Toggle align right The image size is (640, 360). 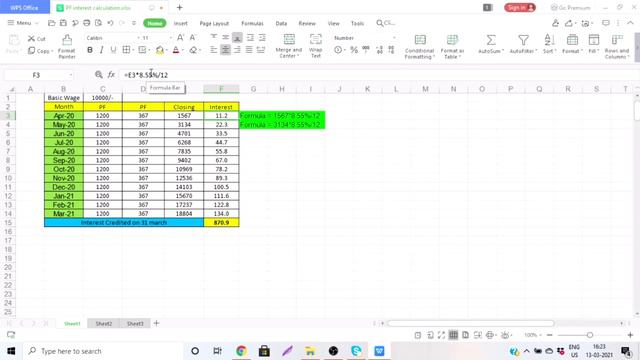[x=237, y=50]
